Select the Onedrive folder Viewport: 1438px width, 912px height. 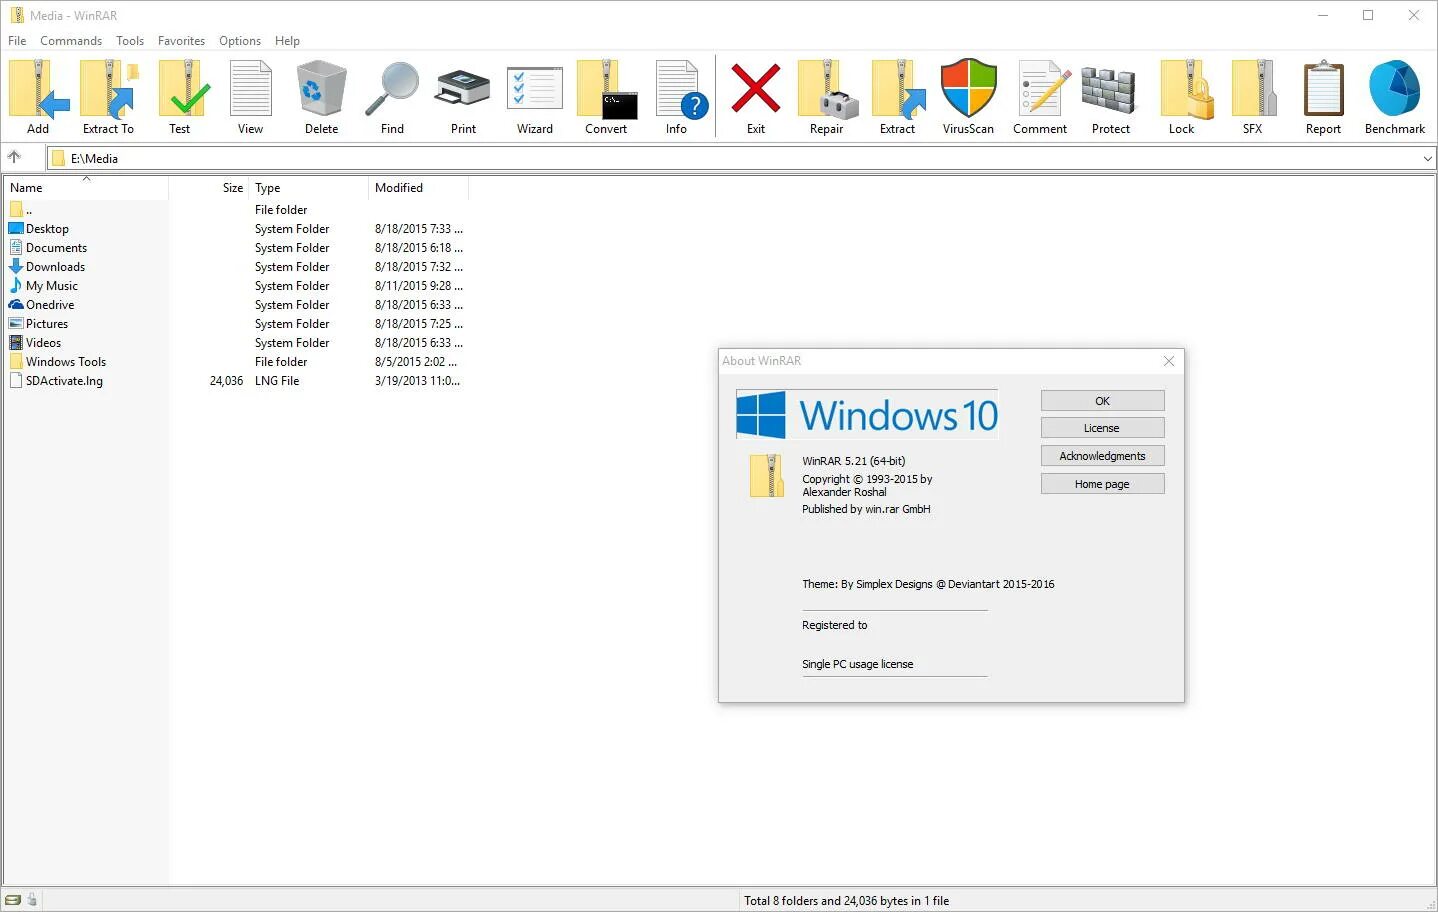pos(42,305)
